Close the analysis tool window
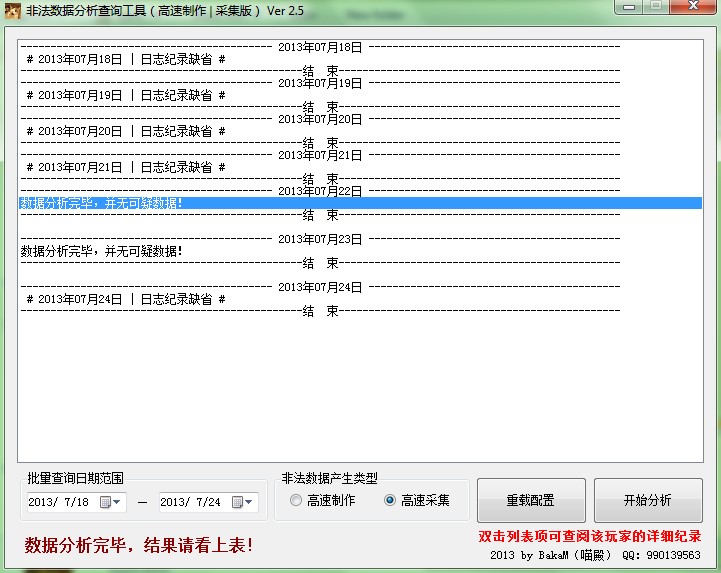721x573 pixels. point(691,7)
